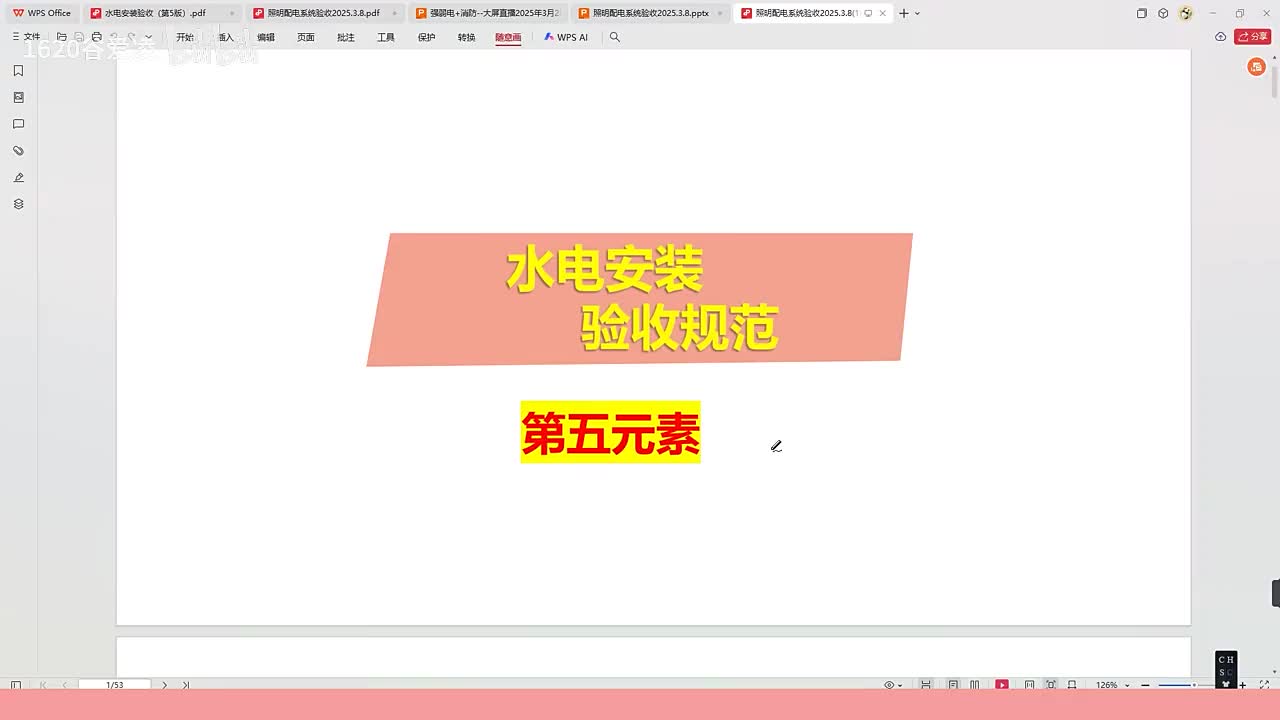Switch to 照明配电系统验收2025.3.8.pdf tab

pyautogui.click(x=325, y=13)
